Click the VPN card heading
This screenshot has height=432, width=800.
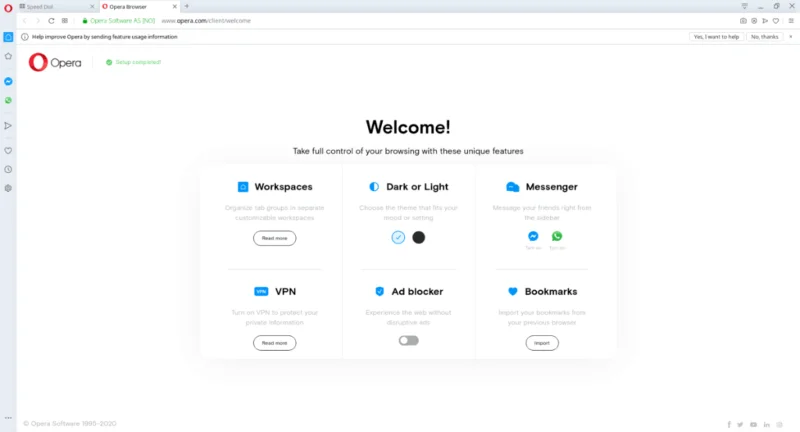[x=285, y=291]
